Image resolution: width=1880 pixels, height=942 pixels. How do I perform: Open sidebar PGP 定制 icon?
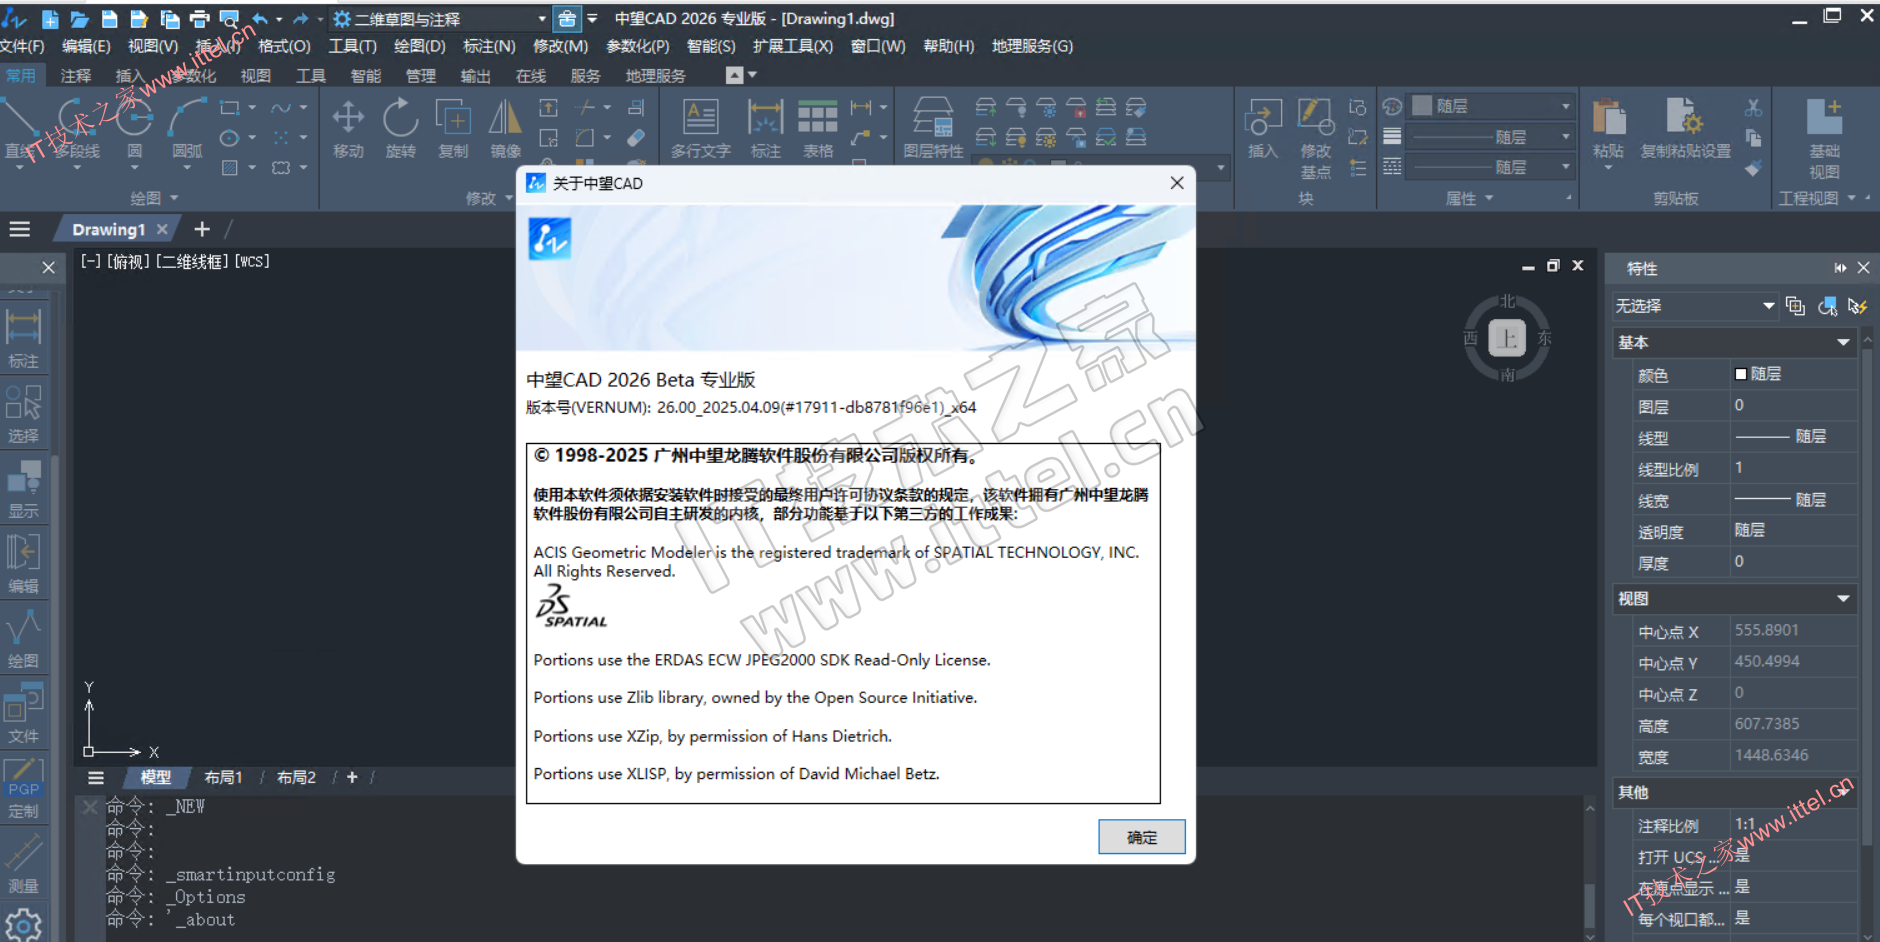click(x=24, y=789)
